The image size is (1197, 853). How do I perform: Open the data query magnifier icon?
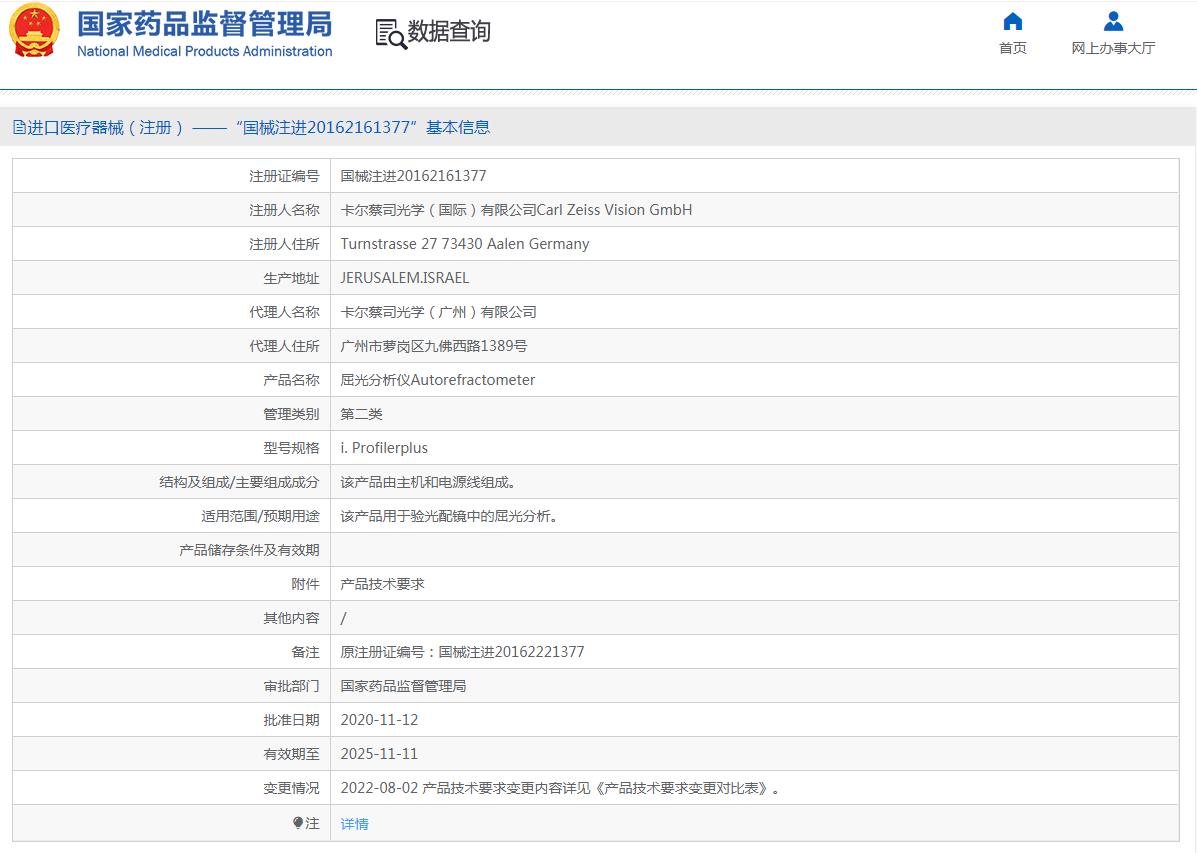click(391, 34)
